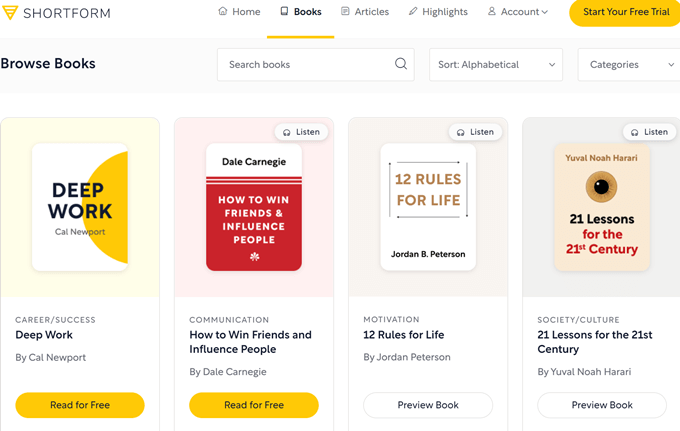680x431 pixels.
Task: Click Read for Free under Dale Carnegie
Action: point(254,405)
